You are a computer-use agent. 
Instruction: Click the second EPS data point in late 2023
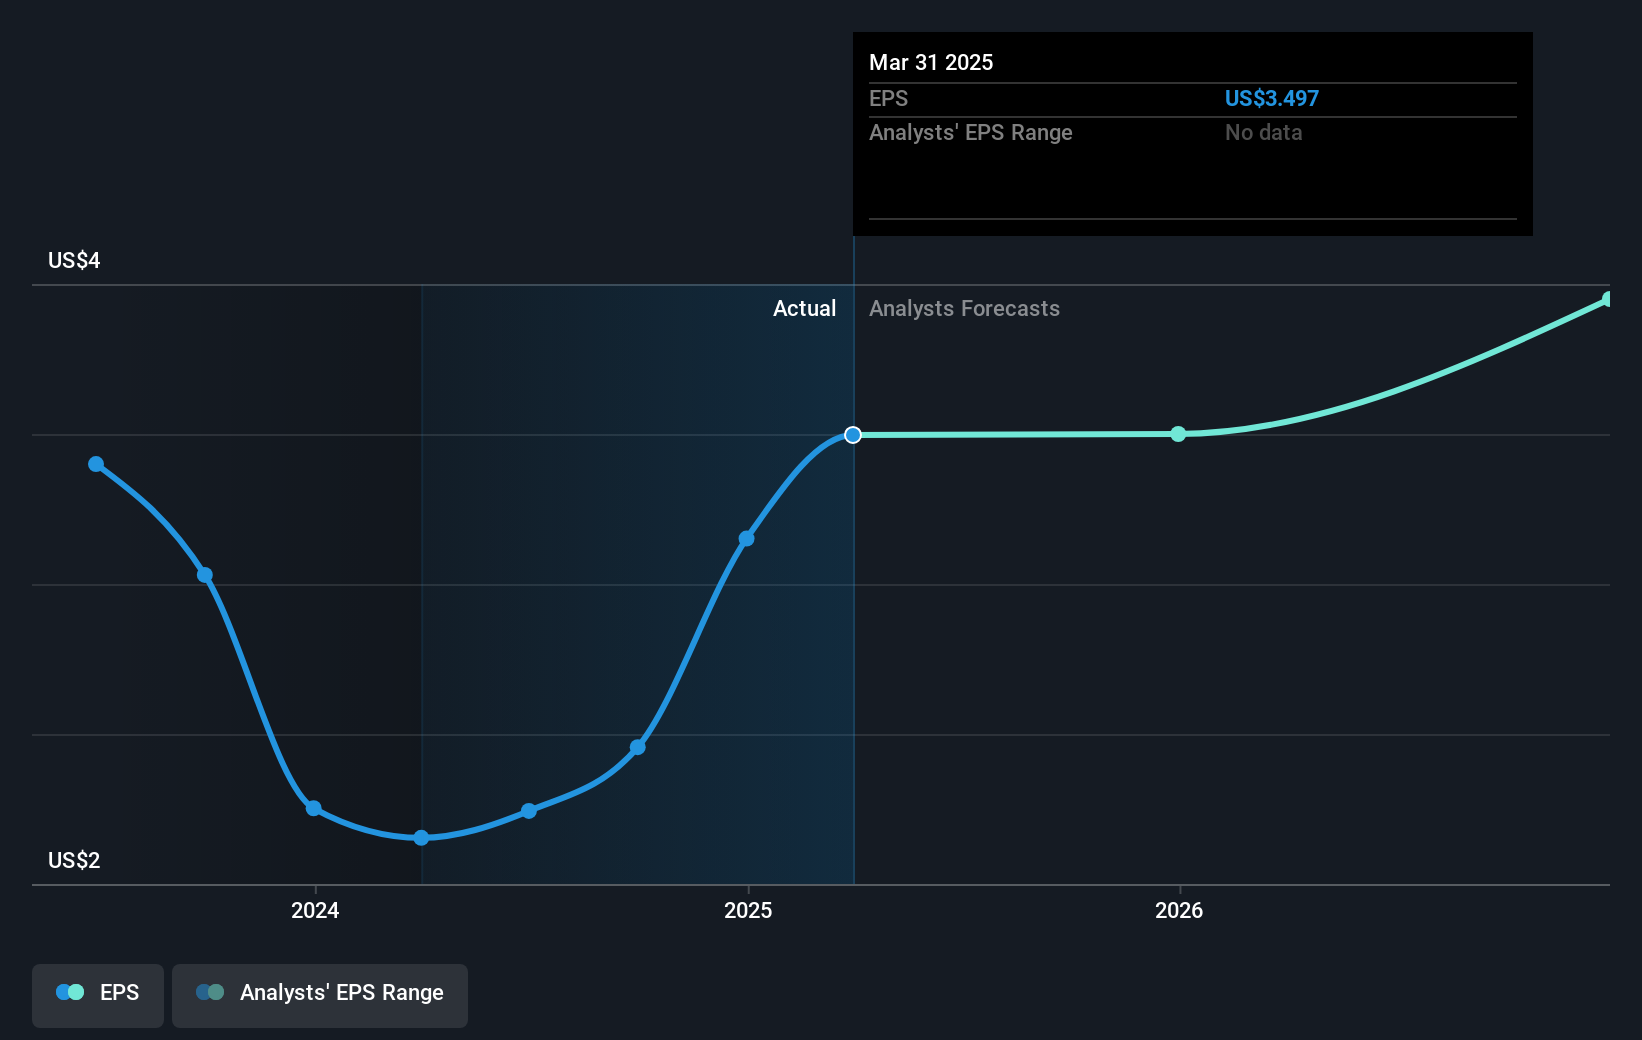(205, 575)
